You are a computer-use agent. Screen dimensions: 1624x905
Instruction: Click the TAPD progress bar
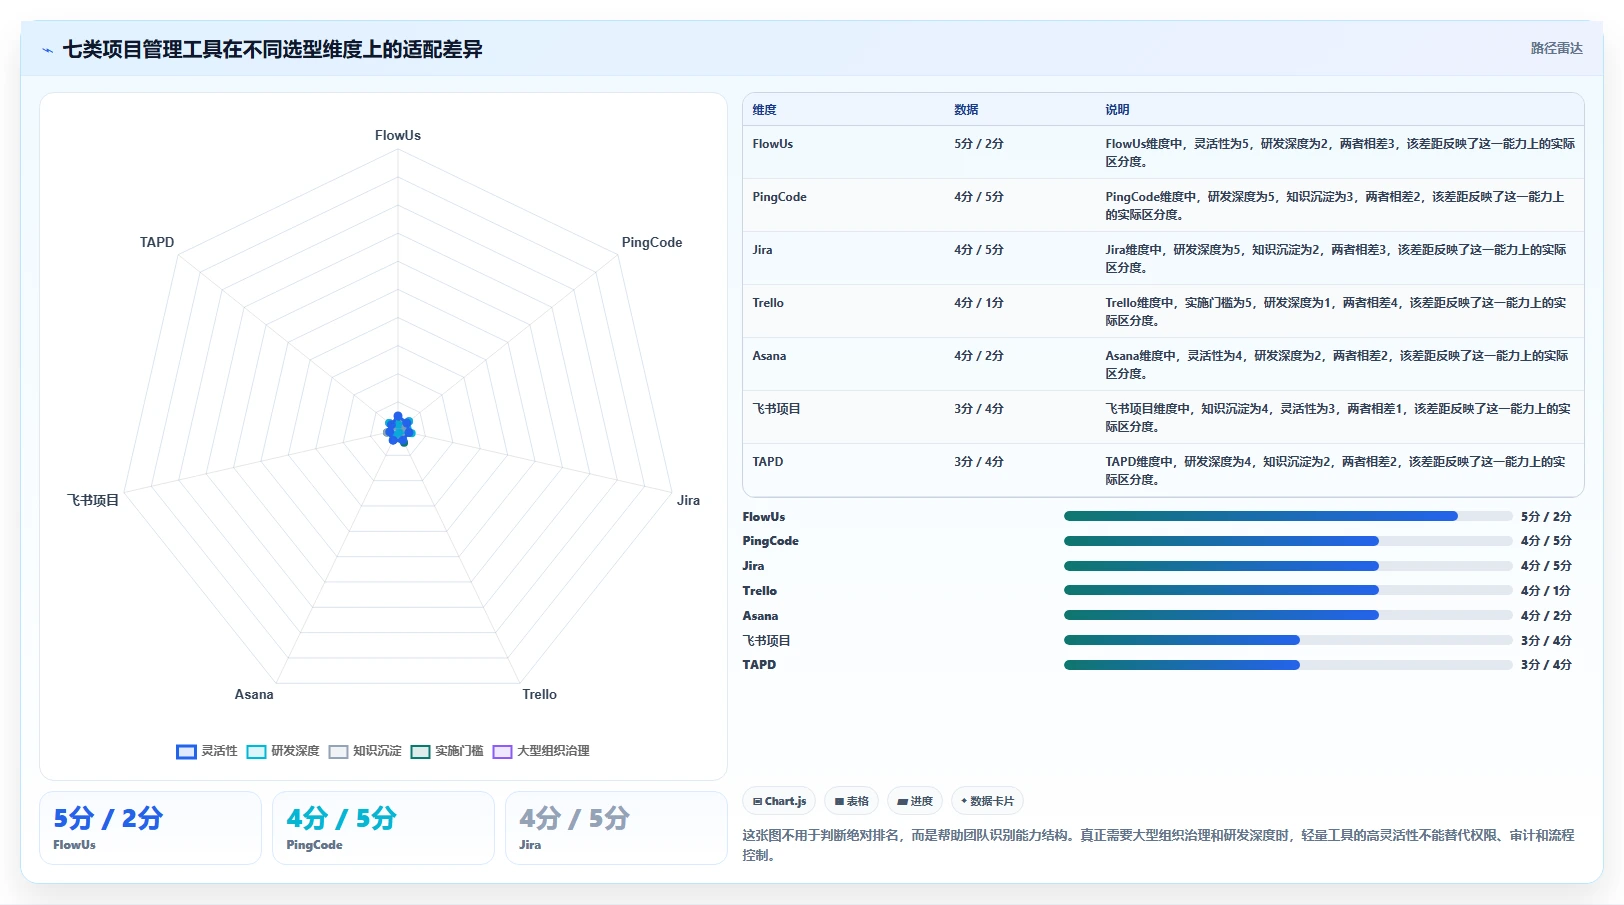(1288, 665)
